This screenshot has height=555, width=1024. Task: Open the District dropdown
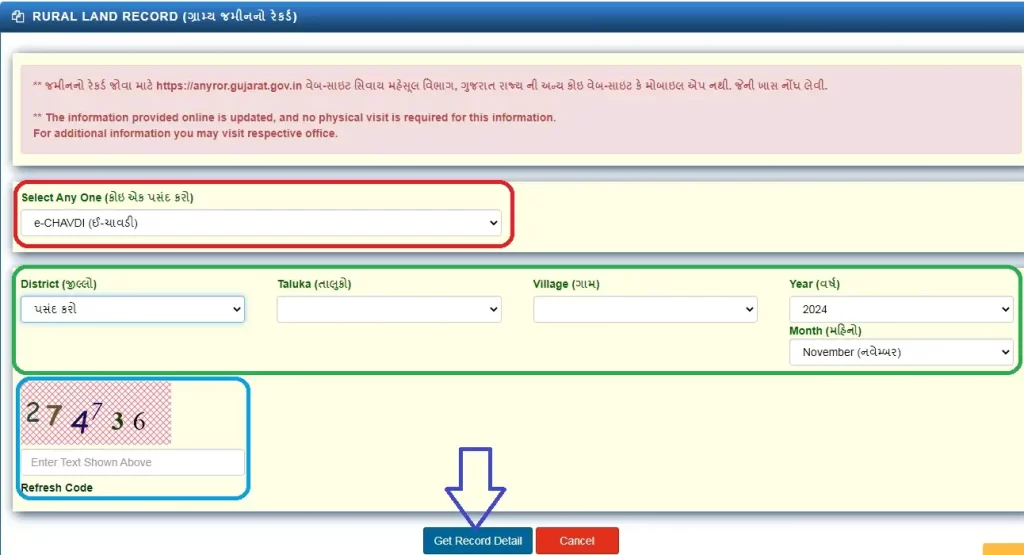click(x=133, y=309)
